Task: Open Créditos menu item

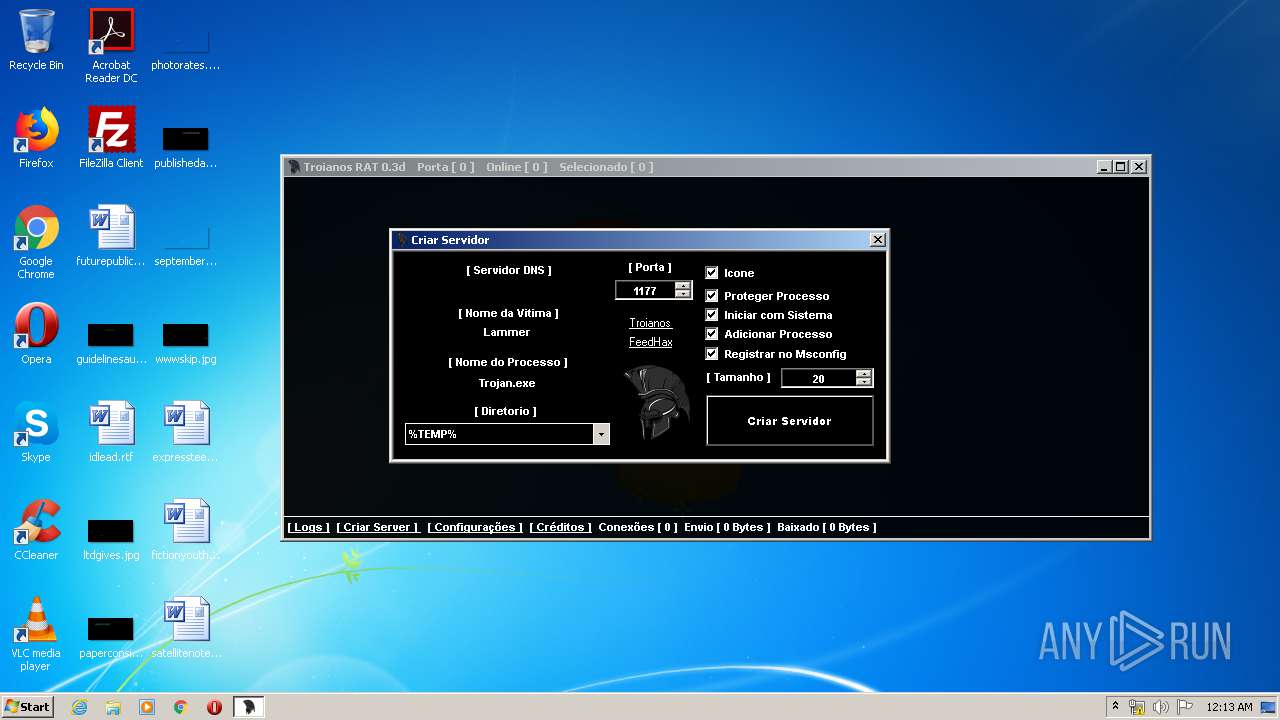Action: 560,527
